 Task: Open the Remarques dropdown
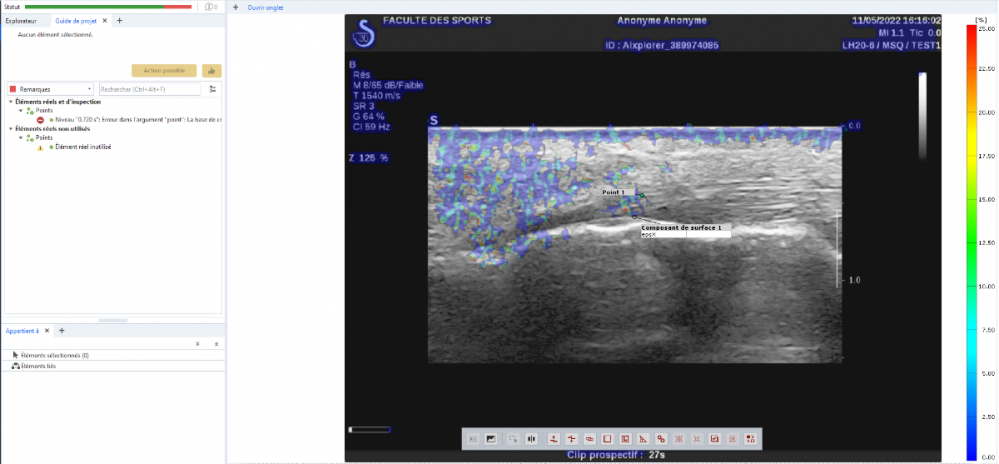(51, 89)
